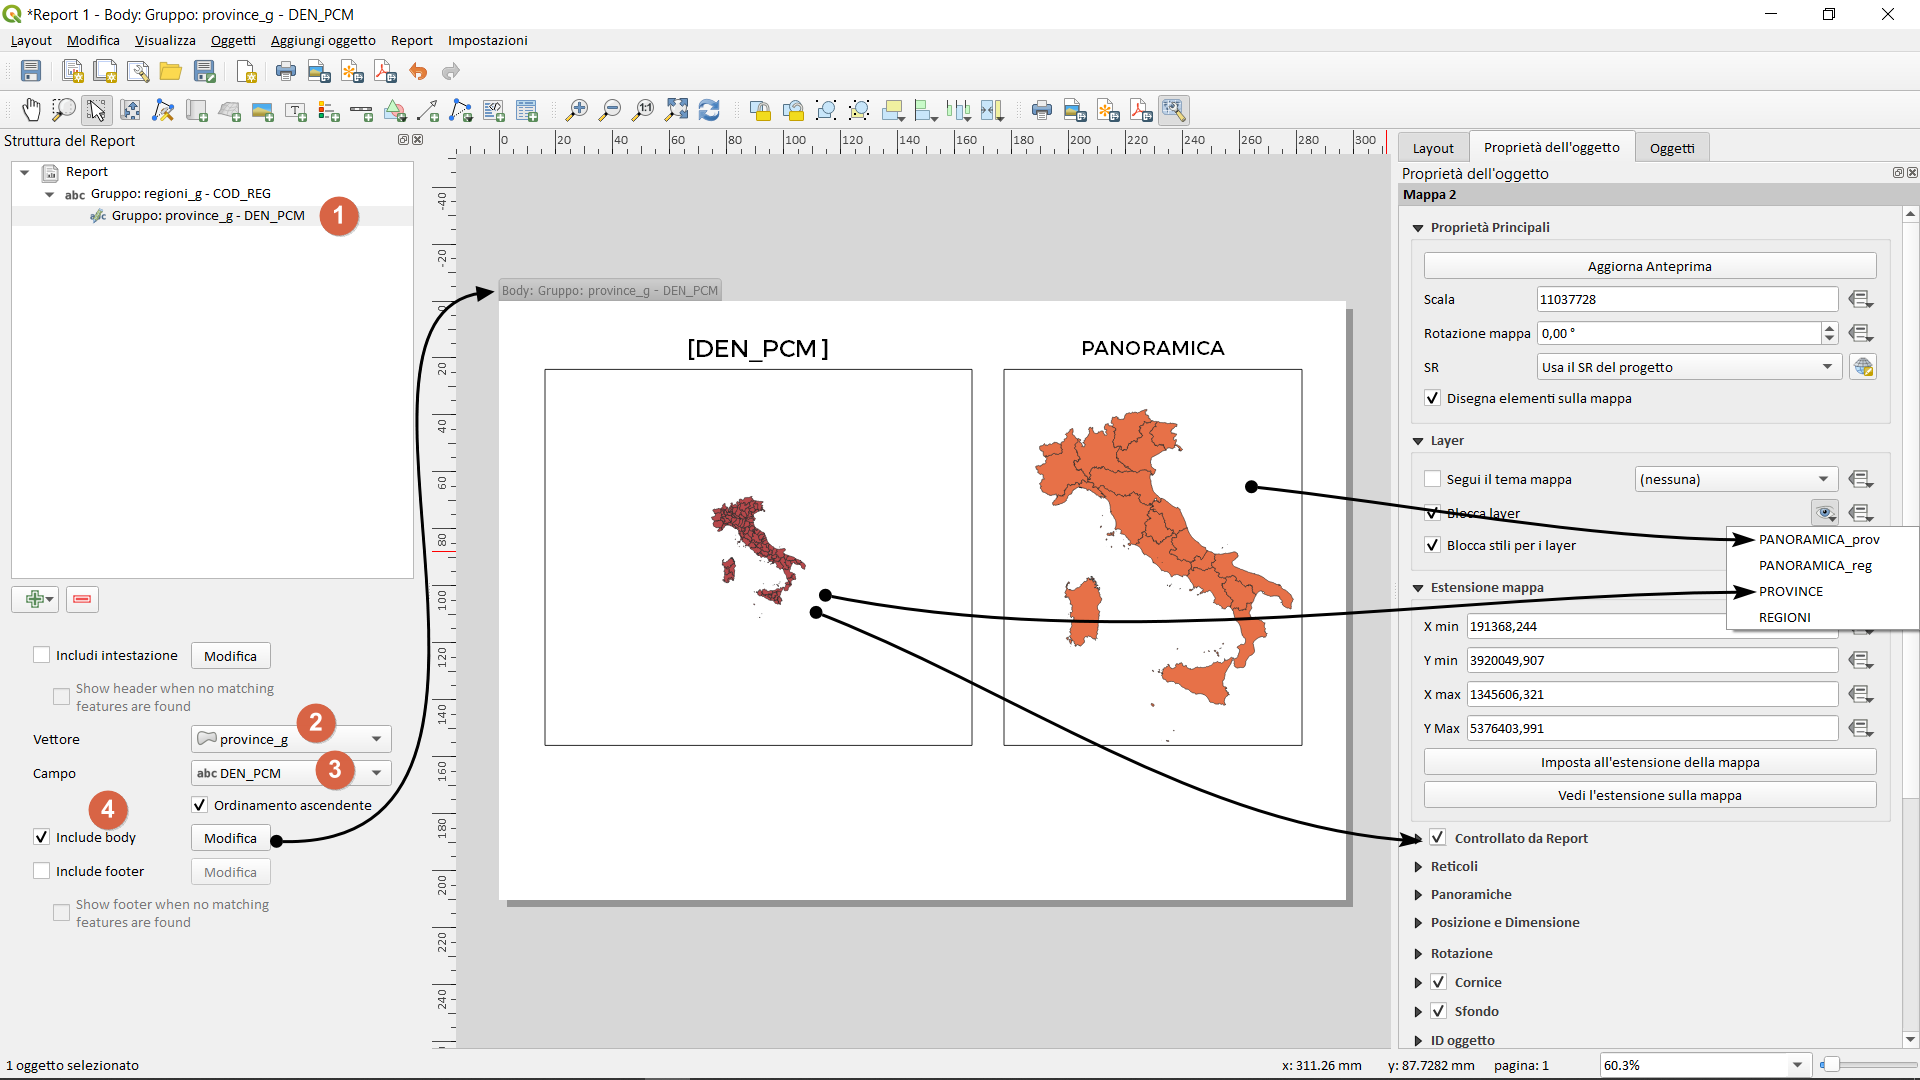The width and height of the screenshot is (1920, 1080).
Task: Click the Save project icon
Action: (31, 71)
